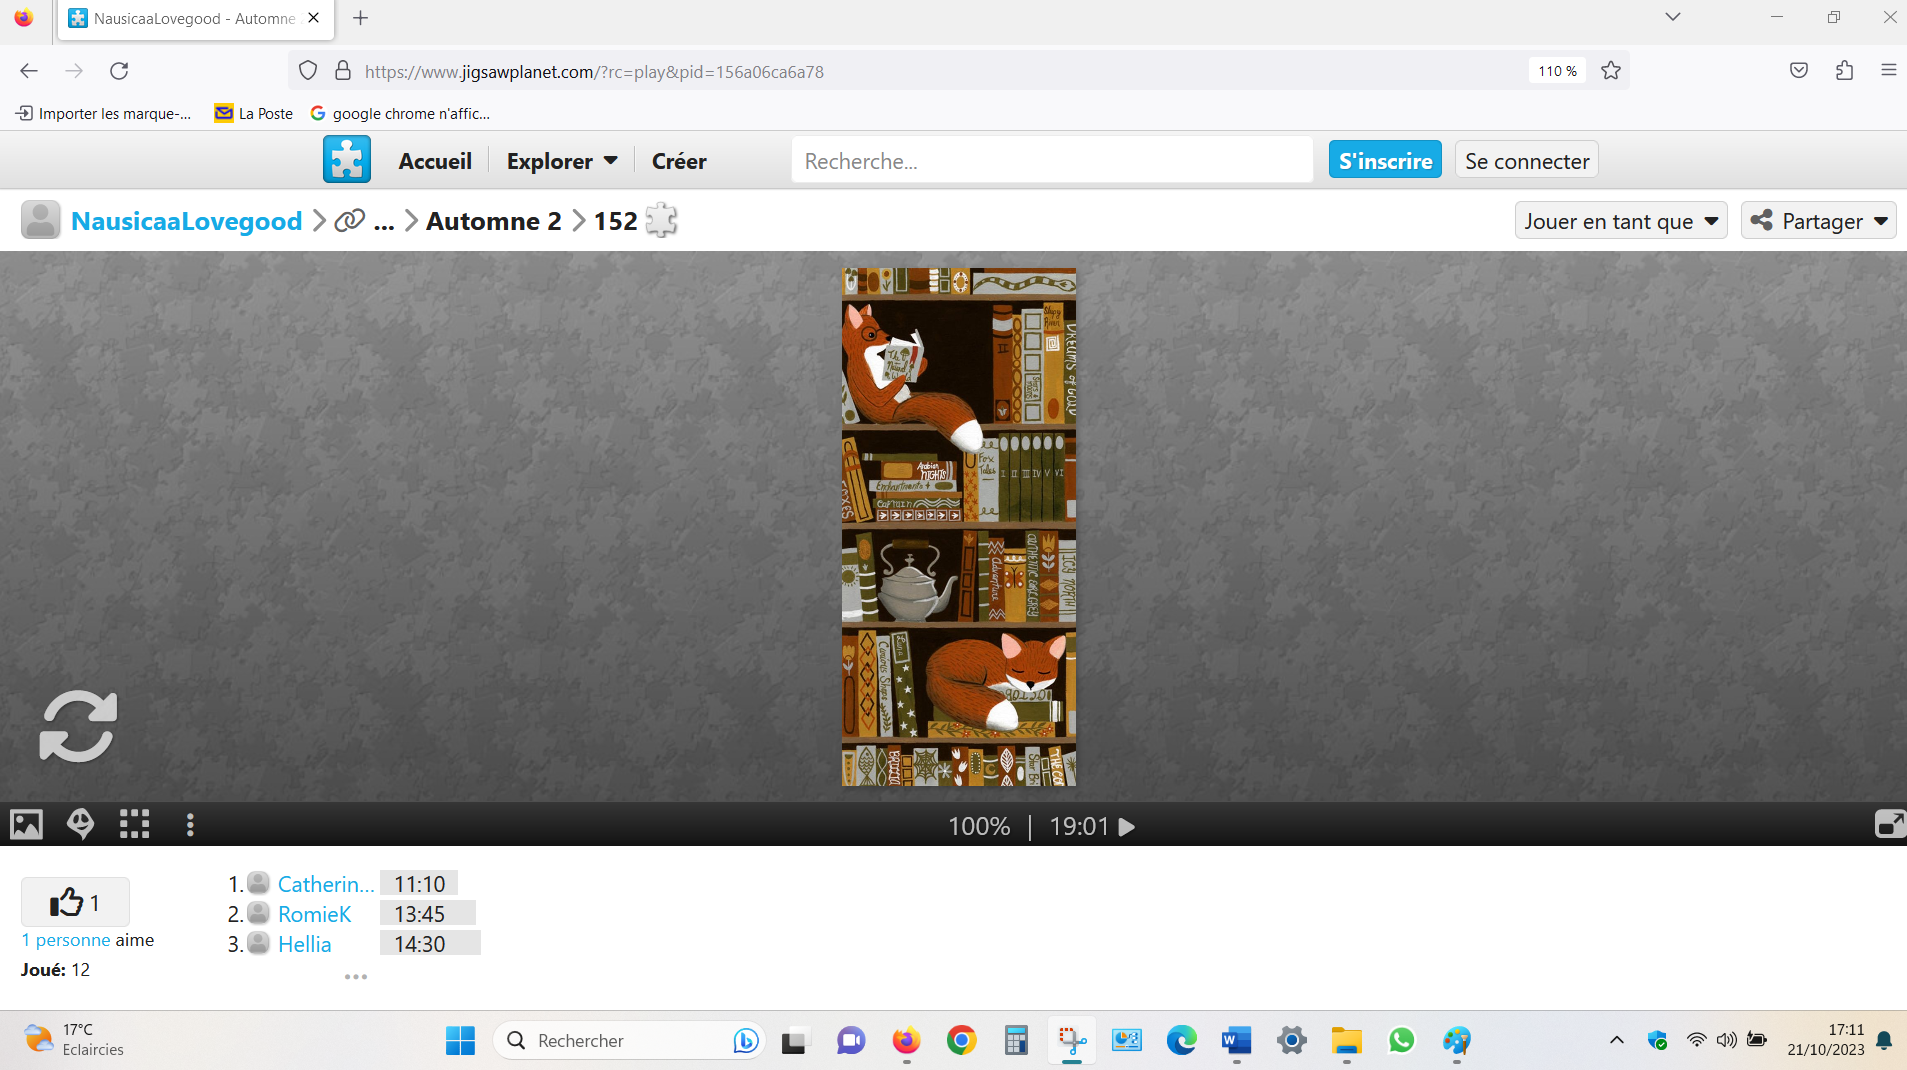Click the 1 personne link
1907x1070 pixels.
point(66,940)
